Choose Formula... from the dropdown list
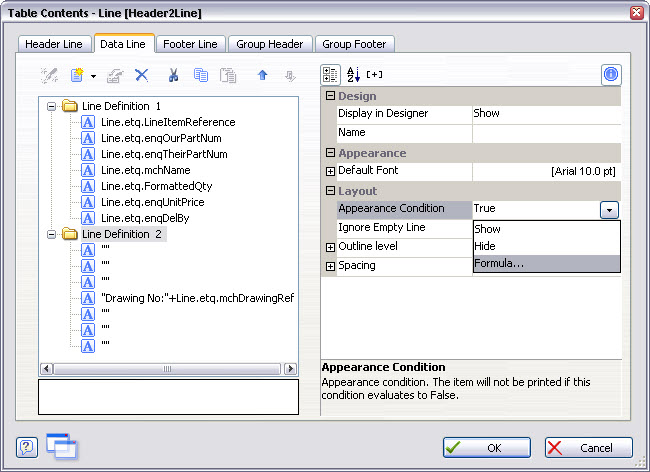This screenshot has width=650, height=472. pyautogui.click(x=546, y=264)
